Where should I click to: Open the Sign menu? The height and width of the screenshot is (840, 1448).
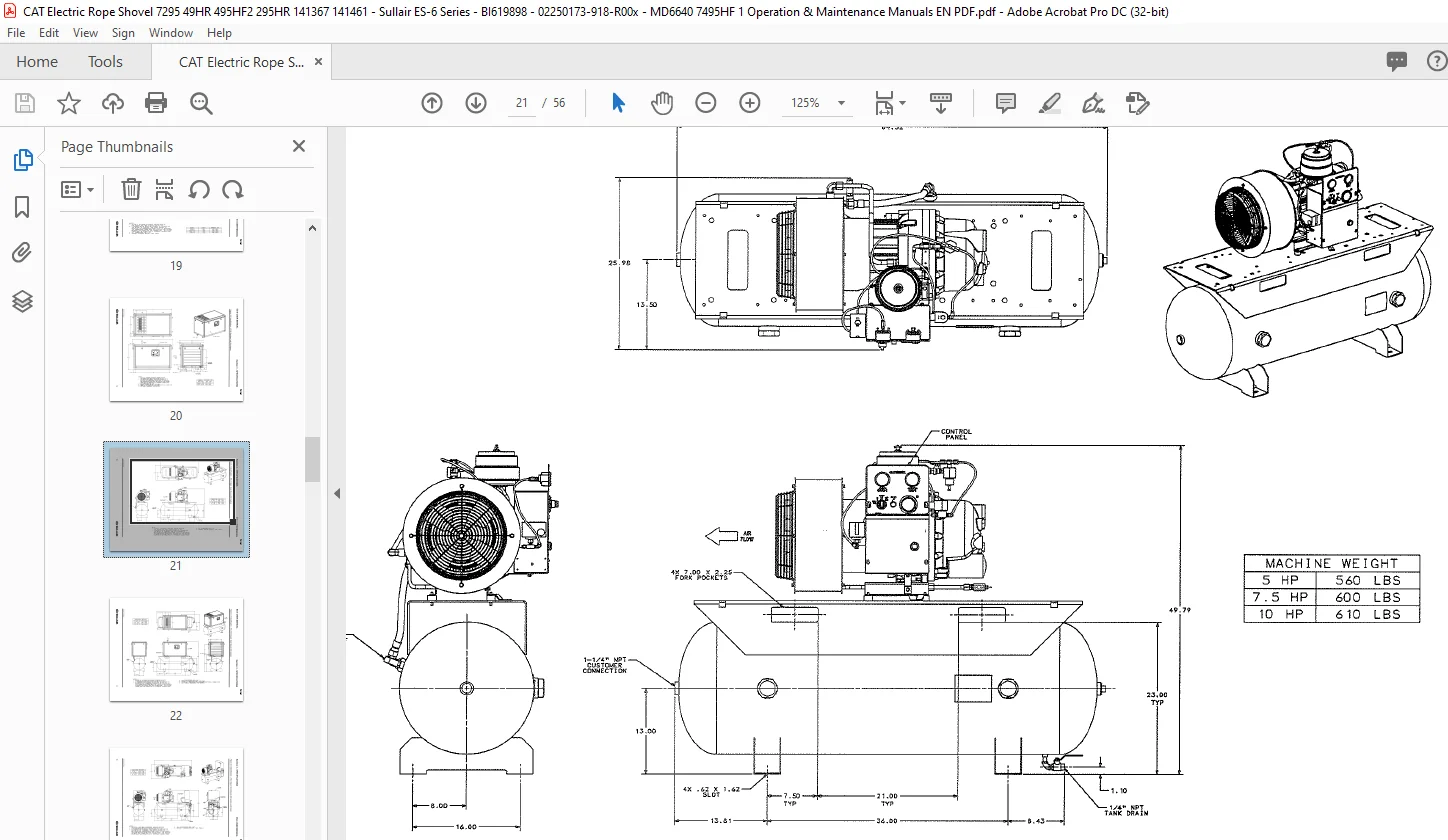[x=123, y=33]
